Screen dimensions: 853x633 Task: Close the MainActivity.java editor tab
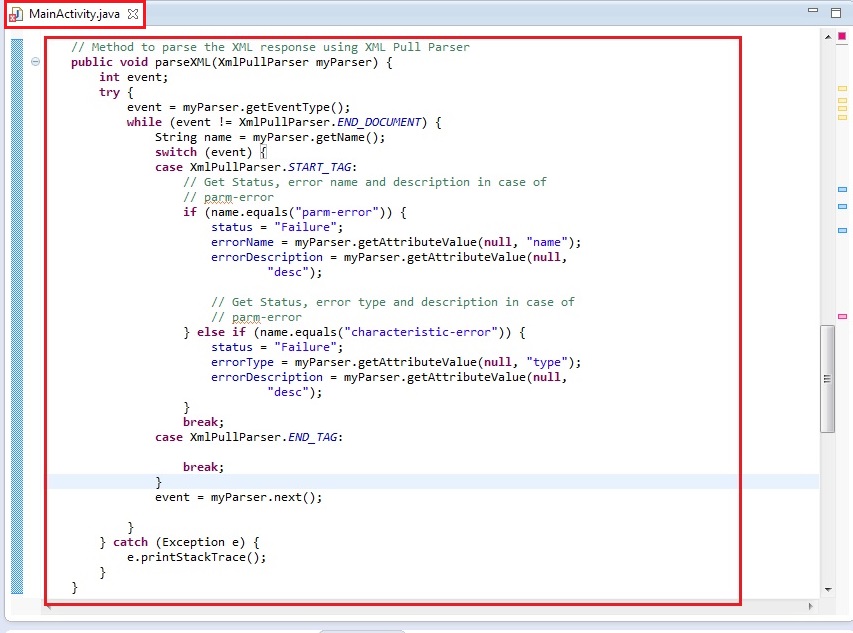[133, 14]
